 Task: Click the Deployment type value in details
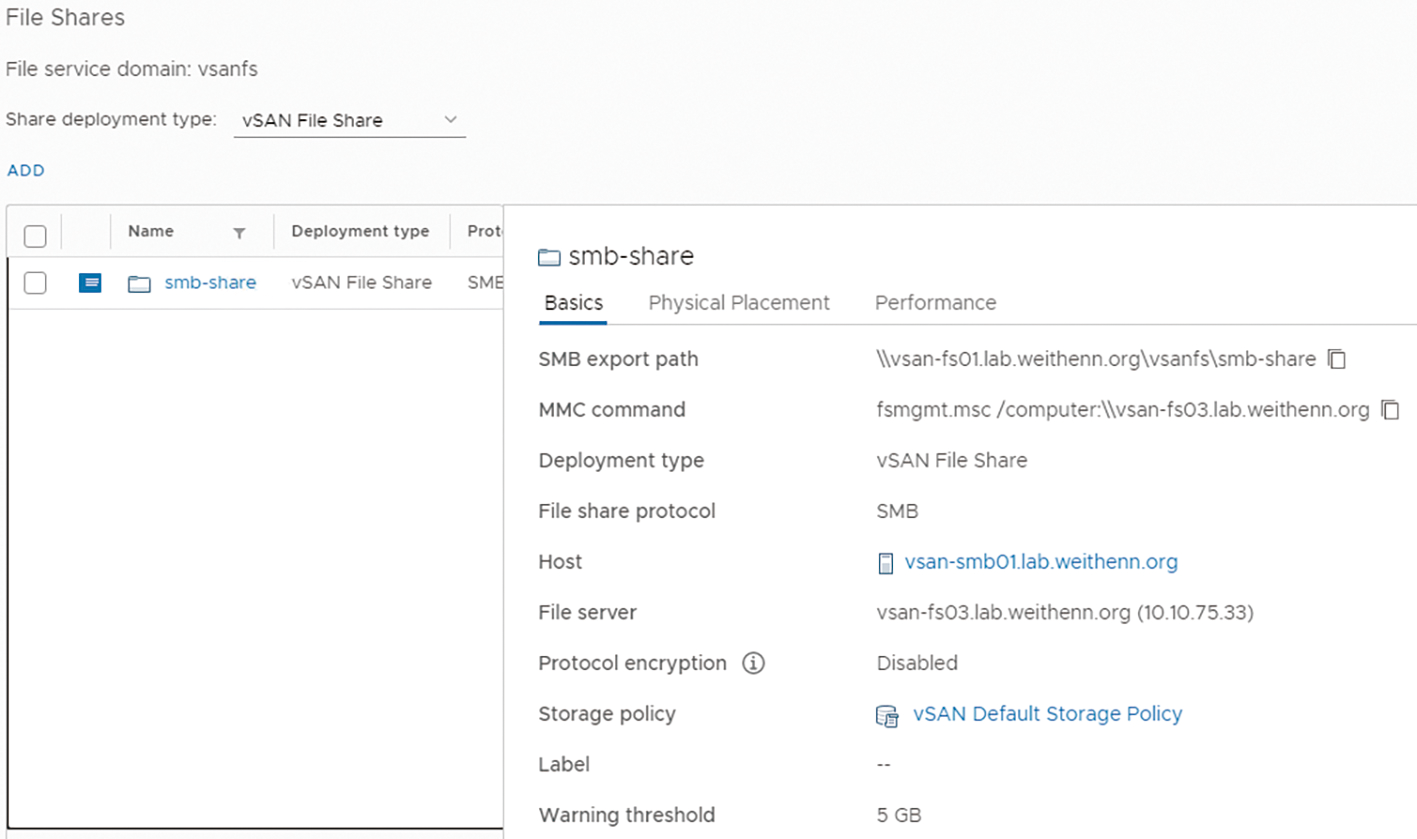tap(952, 461)
